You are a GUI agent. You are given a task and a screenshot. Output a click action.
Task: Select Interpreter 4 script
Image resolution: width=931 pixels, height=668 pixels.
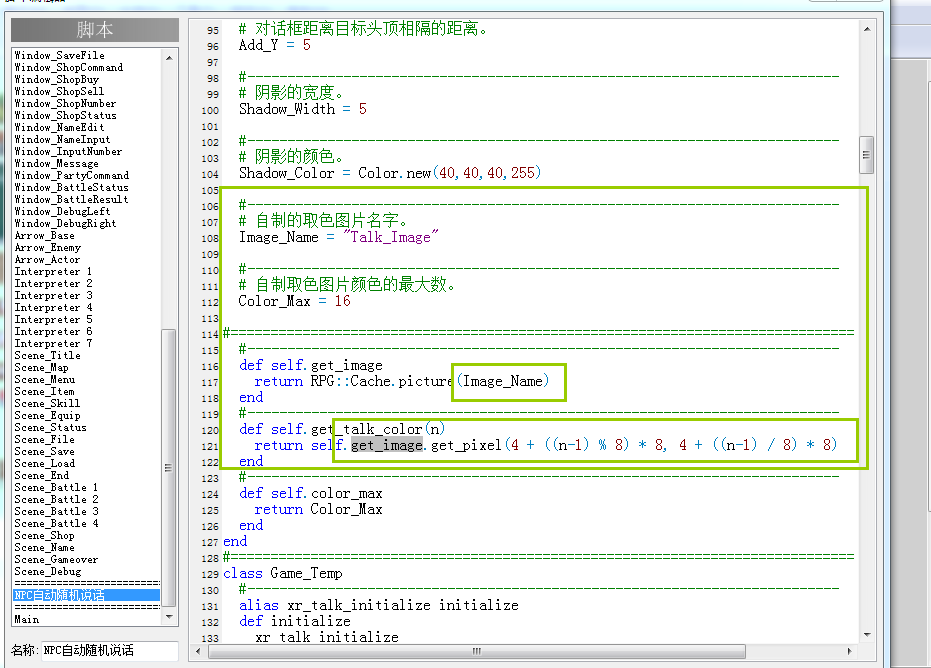point(53,307)
